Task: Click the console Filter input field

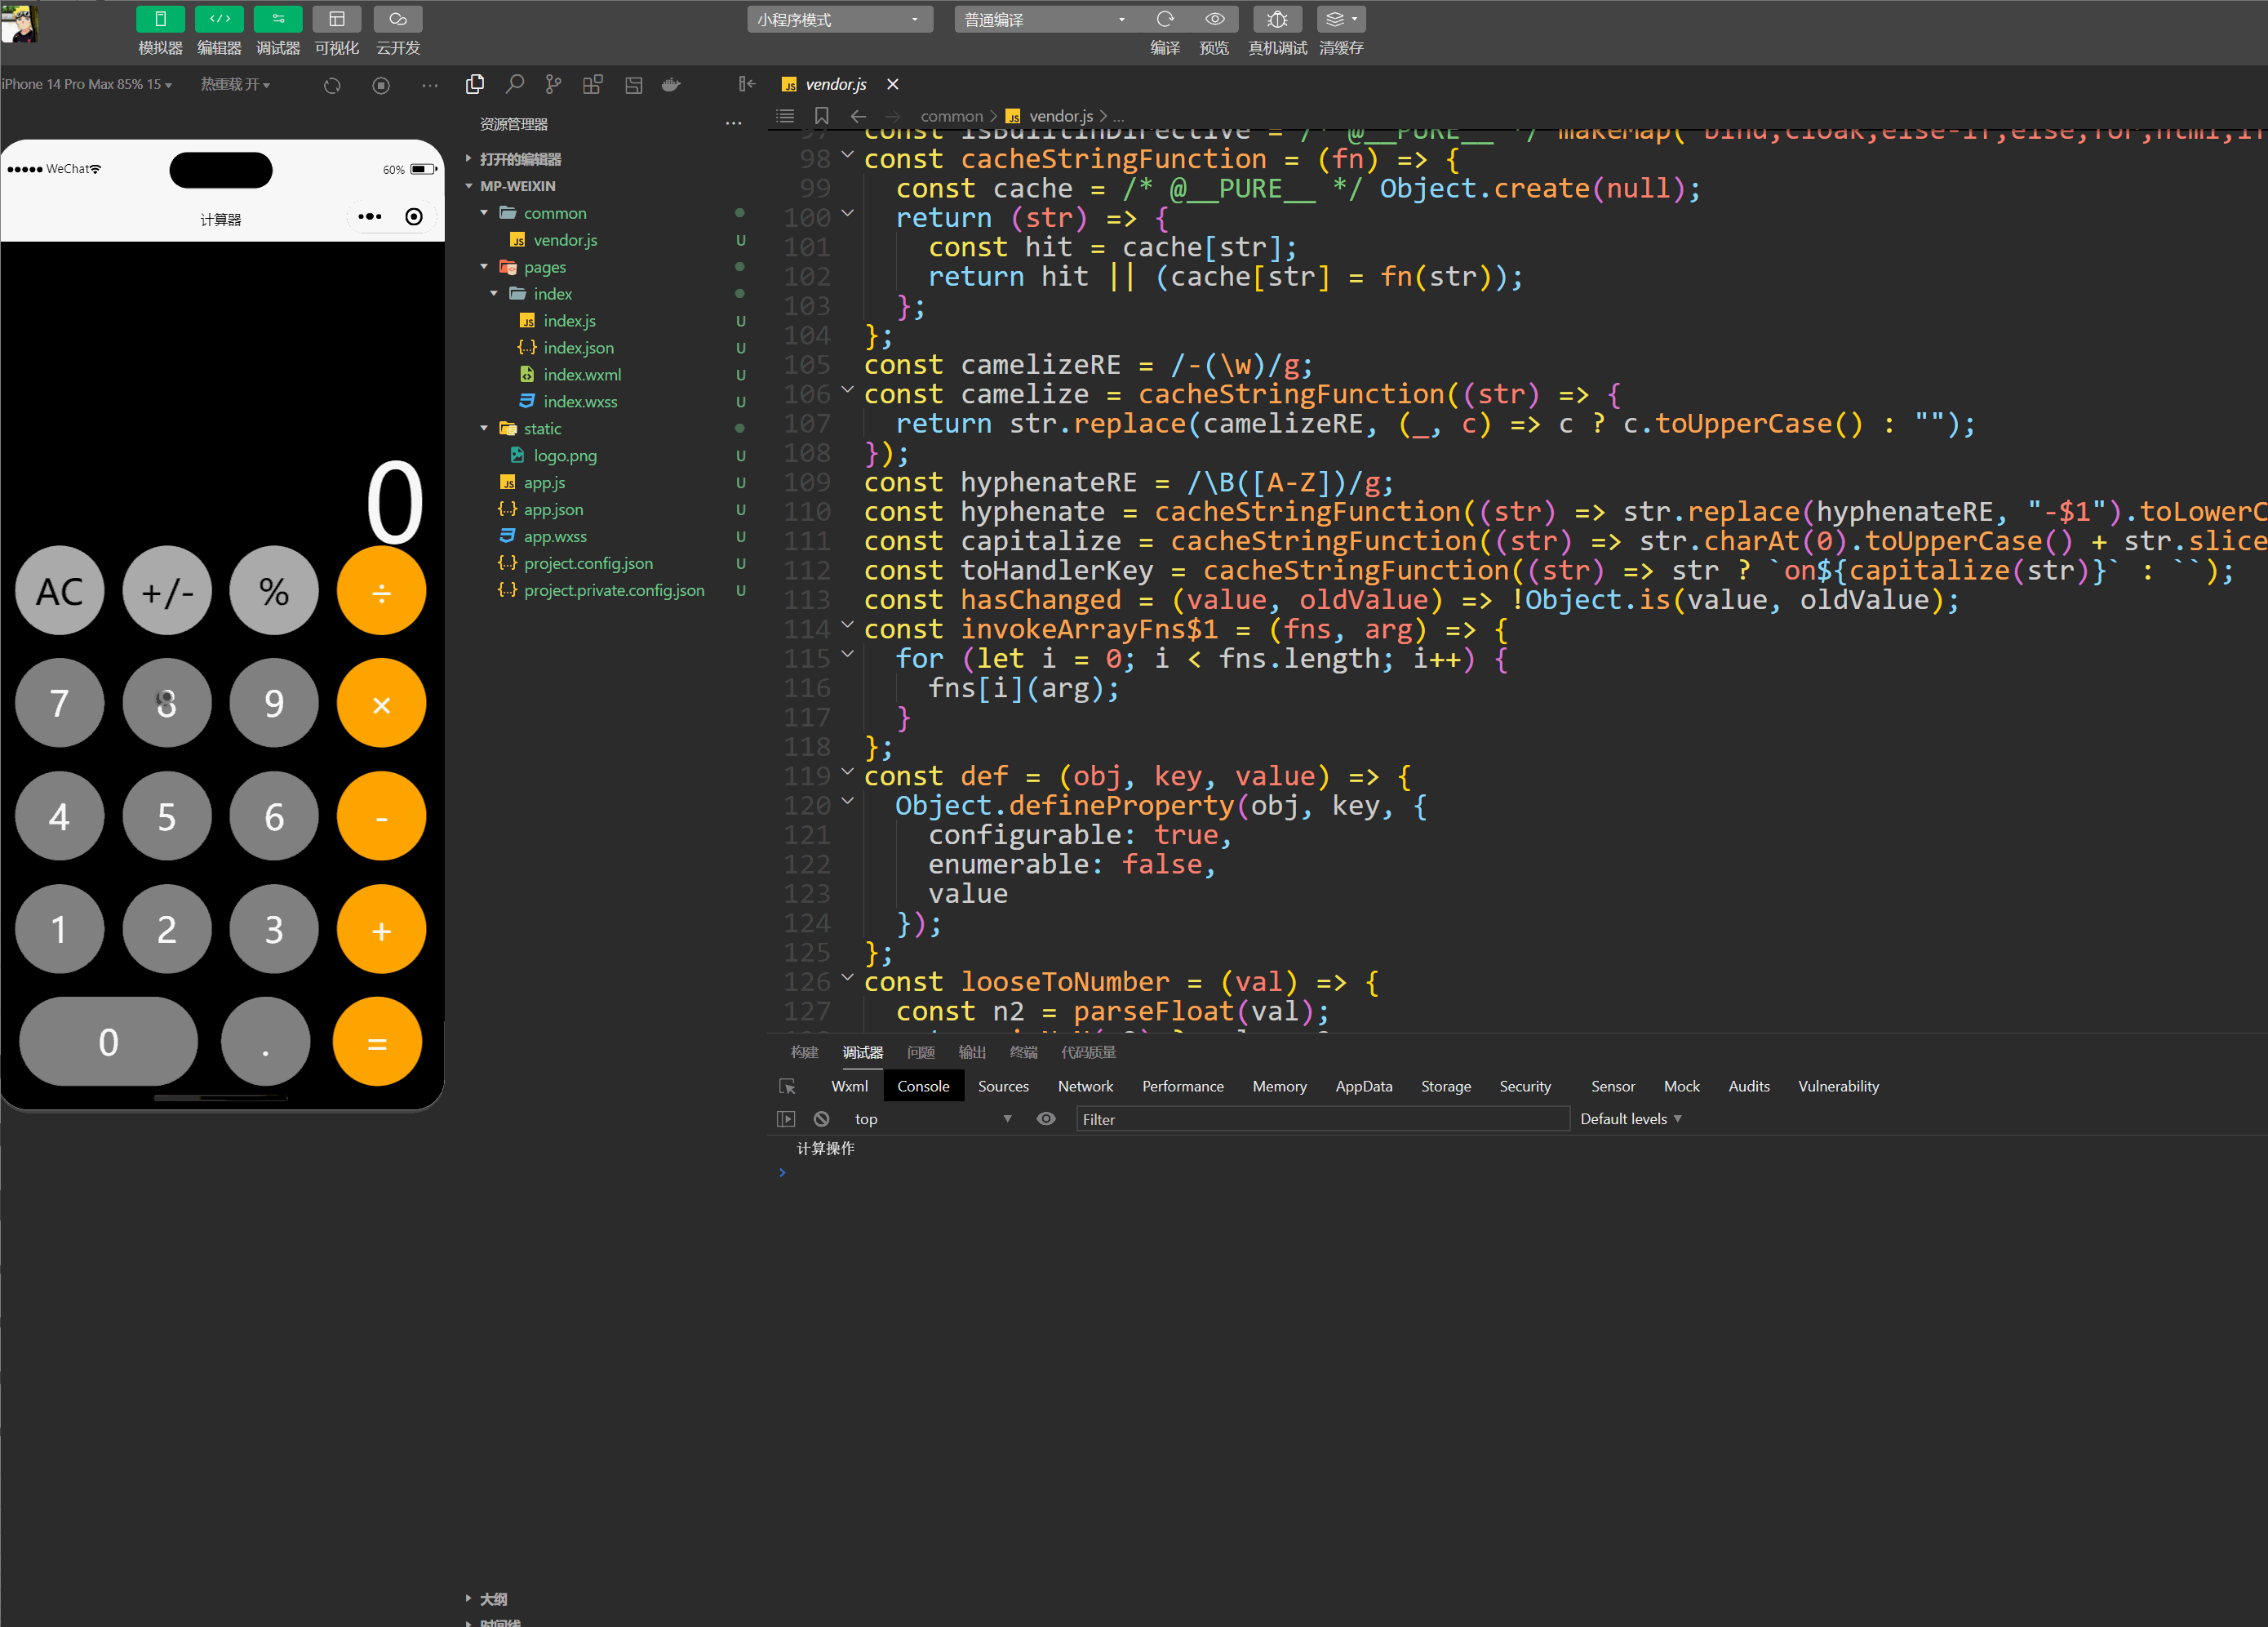Action: [x=1321, y=1119]
